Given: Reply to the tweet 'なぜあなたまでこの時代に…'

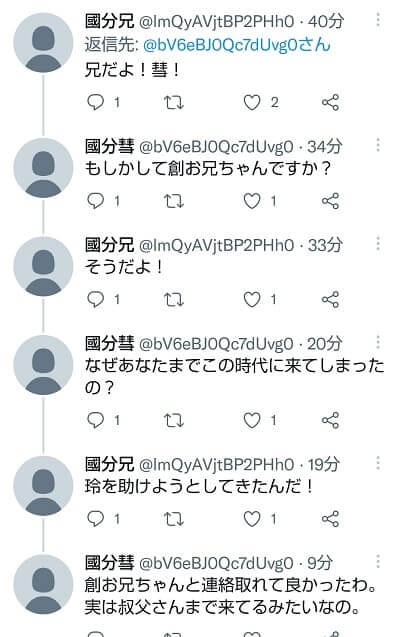Looking at the screenshot, I should (96, 420).
